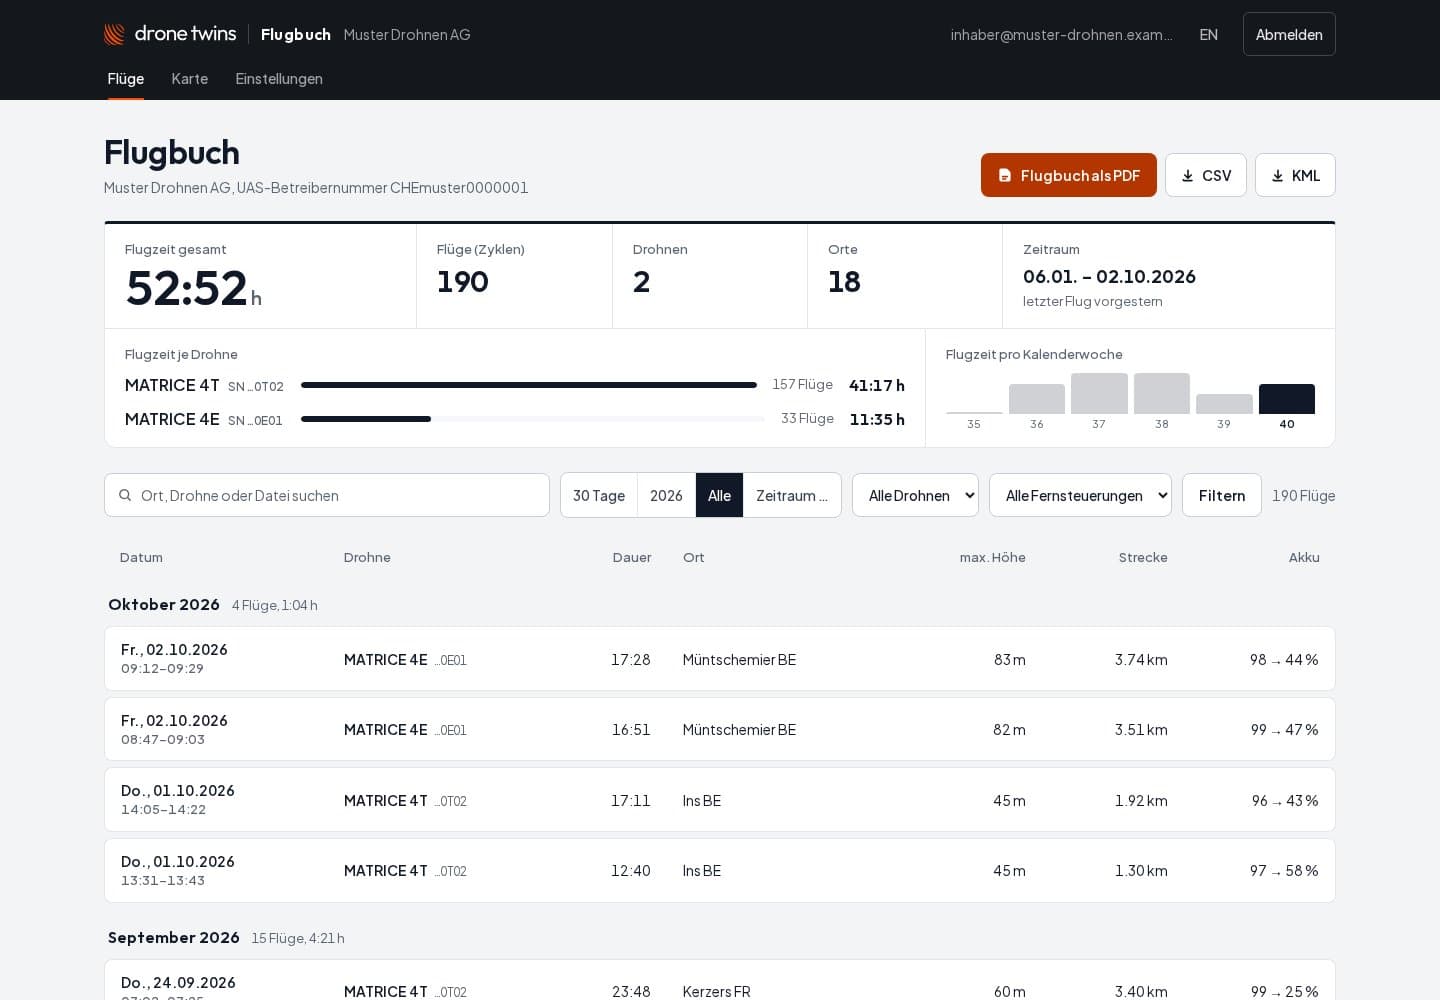Click the MATRICE 4T flight time bar
This screenshot has width=1440, height=1000.
(x=529, y=385)
